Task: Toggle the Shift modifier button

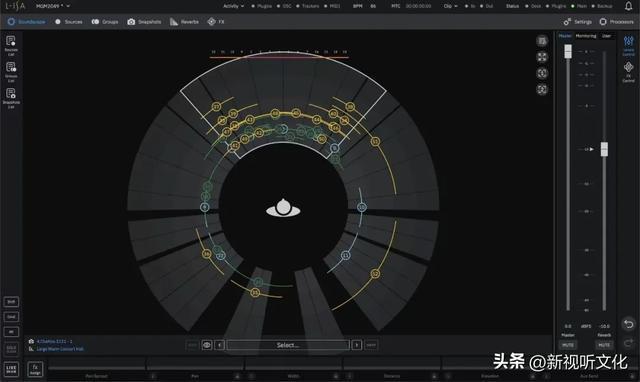Action: click(11, 302)
